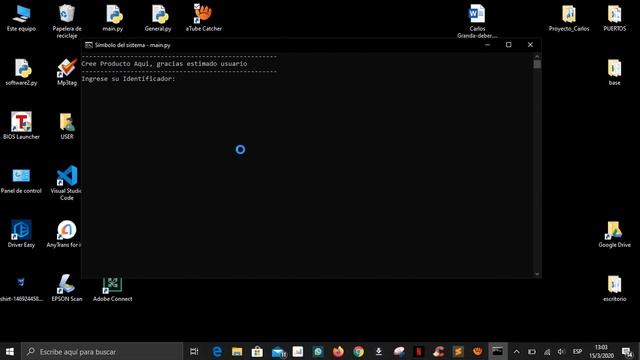The image size is (640, 360).
Task: Open Microsoft Store from taskbar
Action: click(x=257, y=351)
